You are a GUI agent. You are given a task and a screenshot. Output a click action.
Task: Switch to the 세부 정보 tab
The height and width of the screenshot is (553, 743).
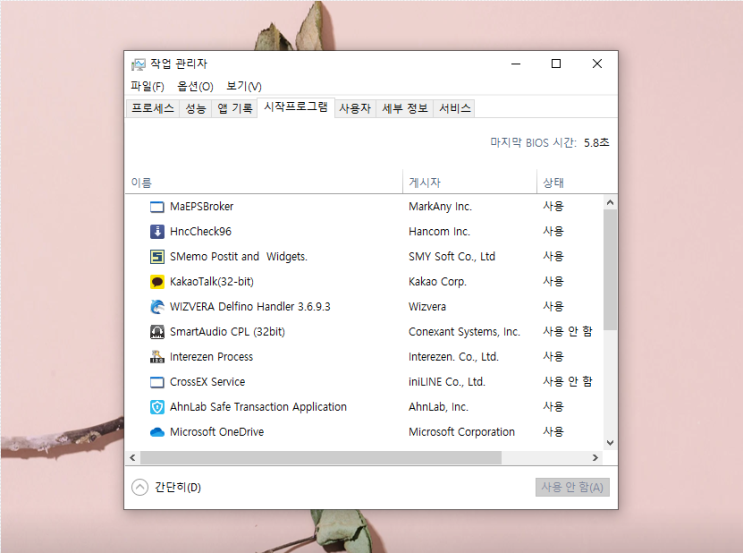[405, 109]
